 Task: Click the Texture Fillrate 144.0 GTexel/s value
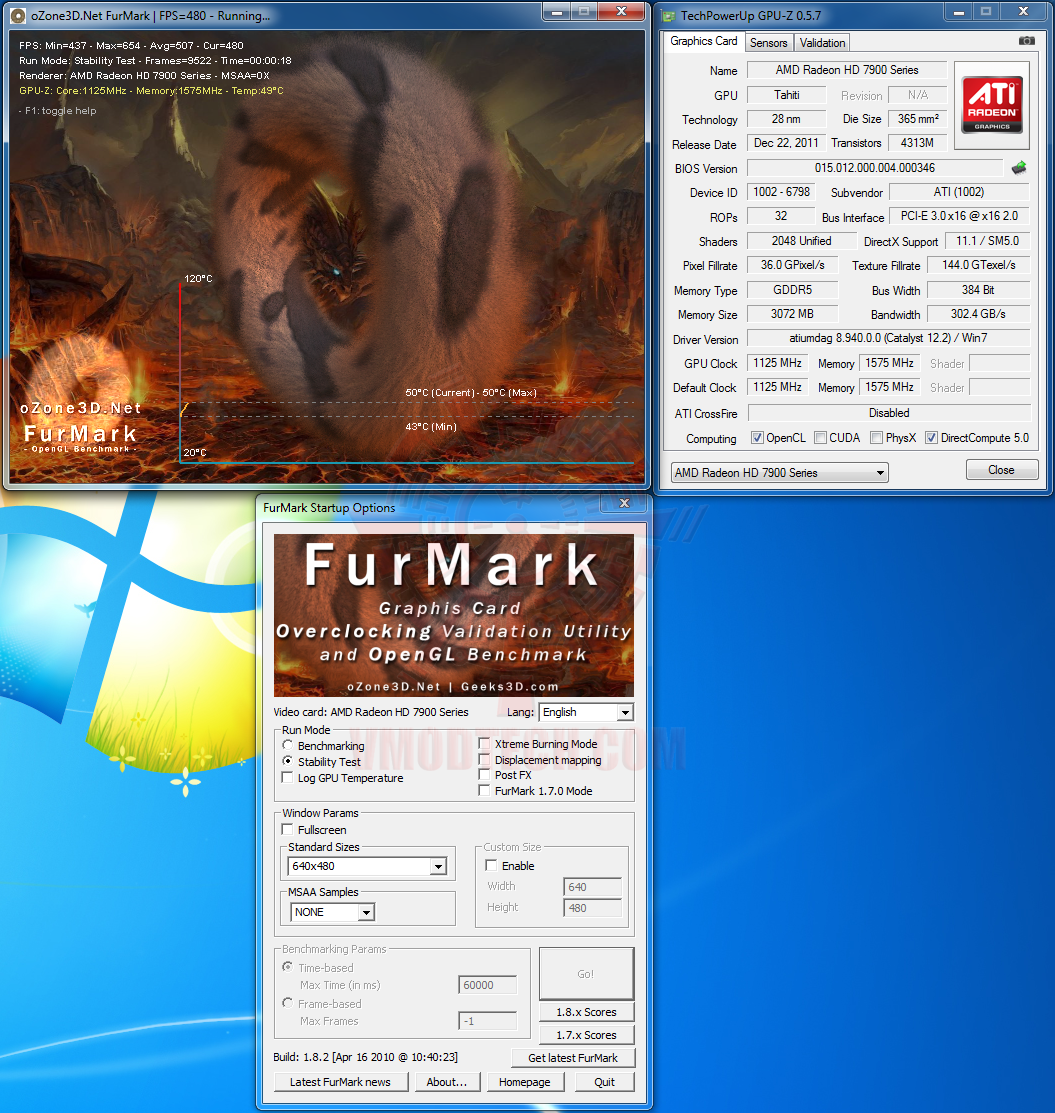[978, 265]
